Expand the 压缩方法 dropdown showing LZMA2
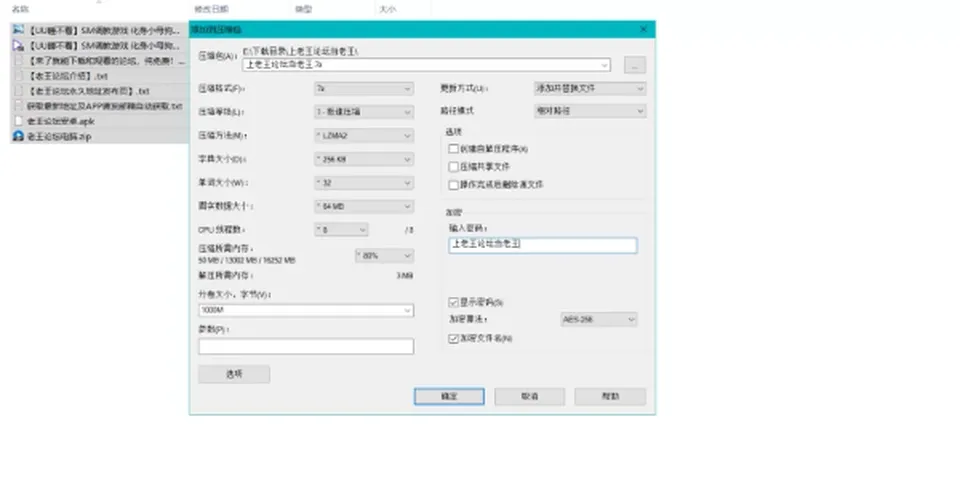 click(x=364, y=136)
